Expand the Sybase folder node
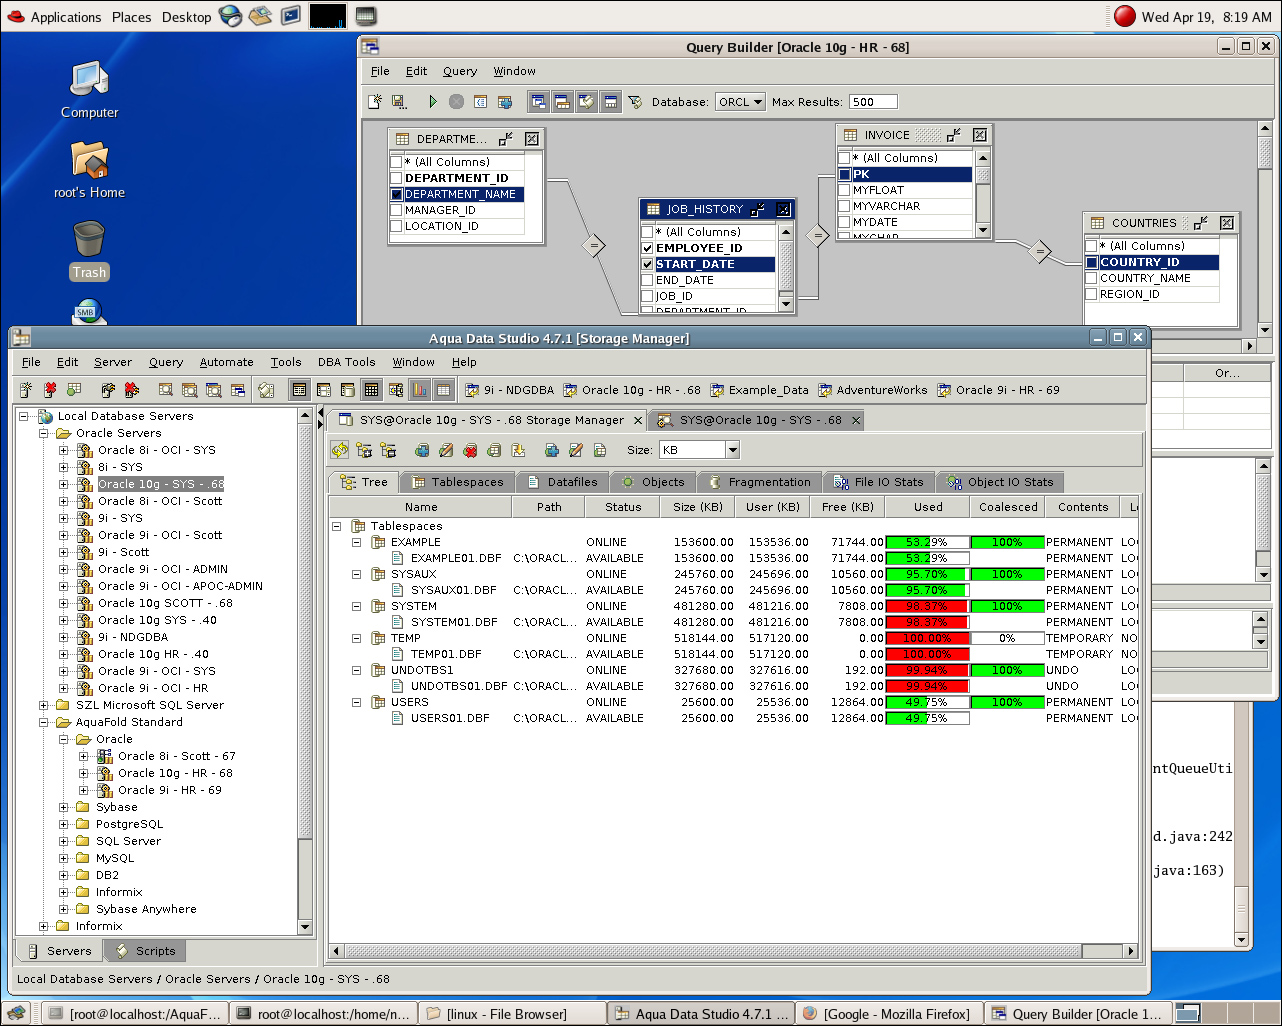 click(64, 807)
